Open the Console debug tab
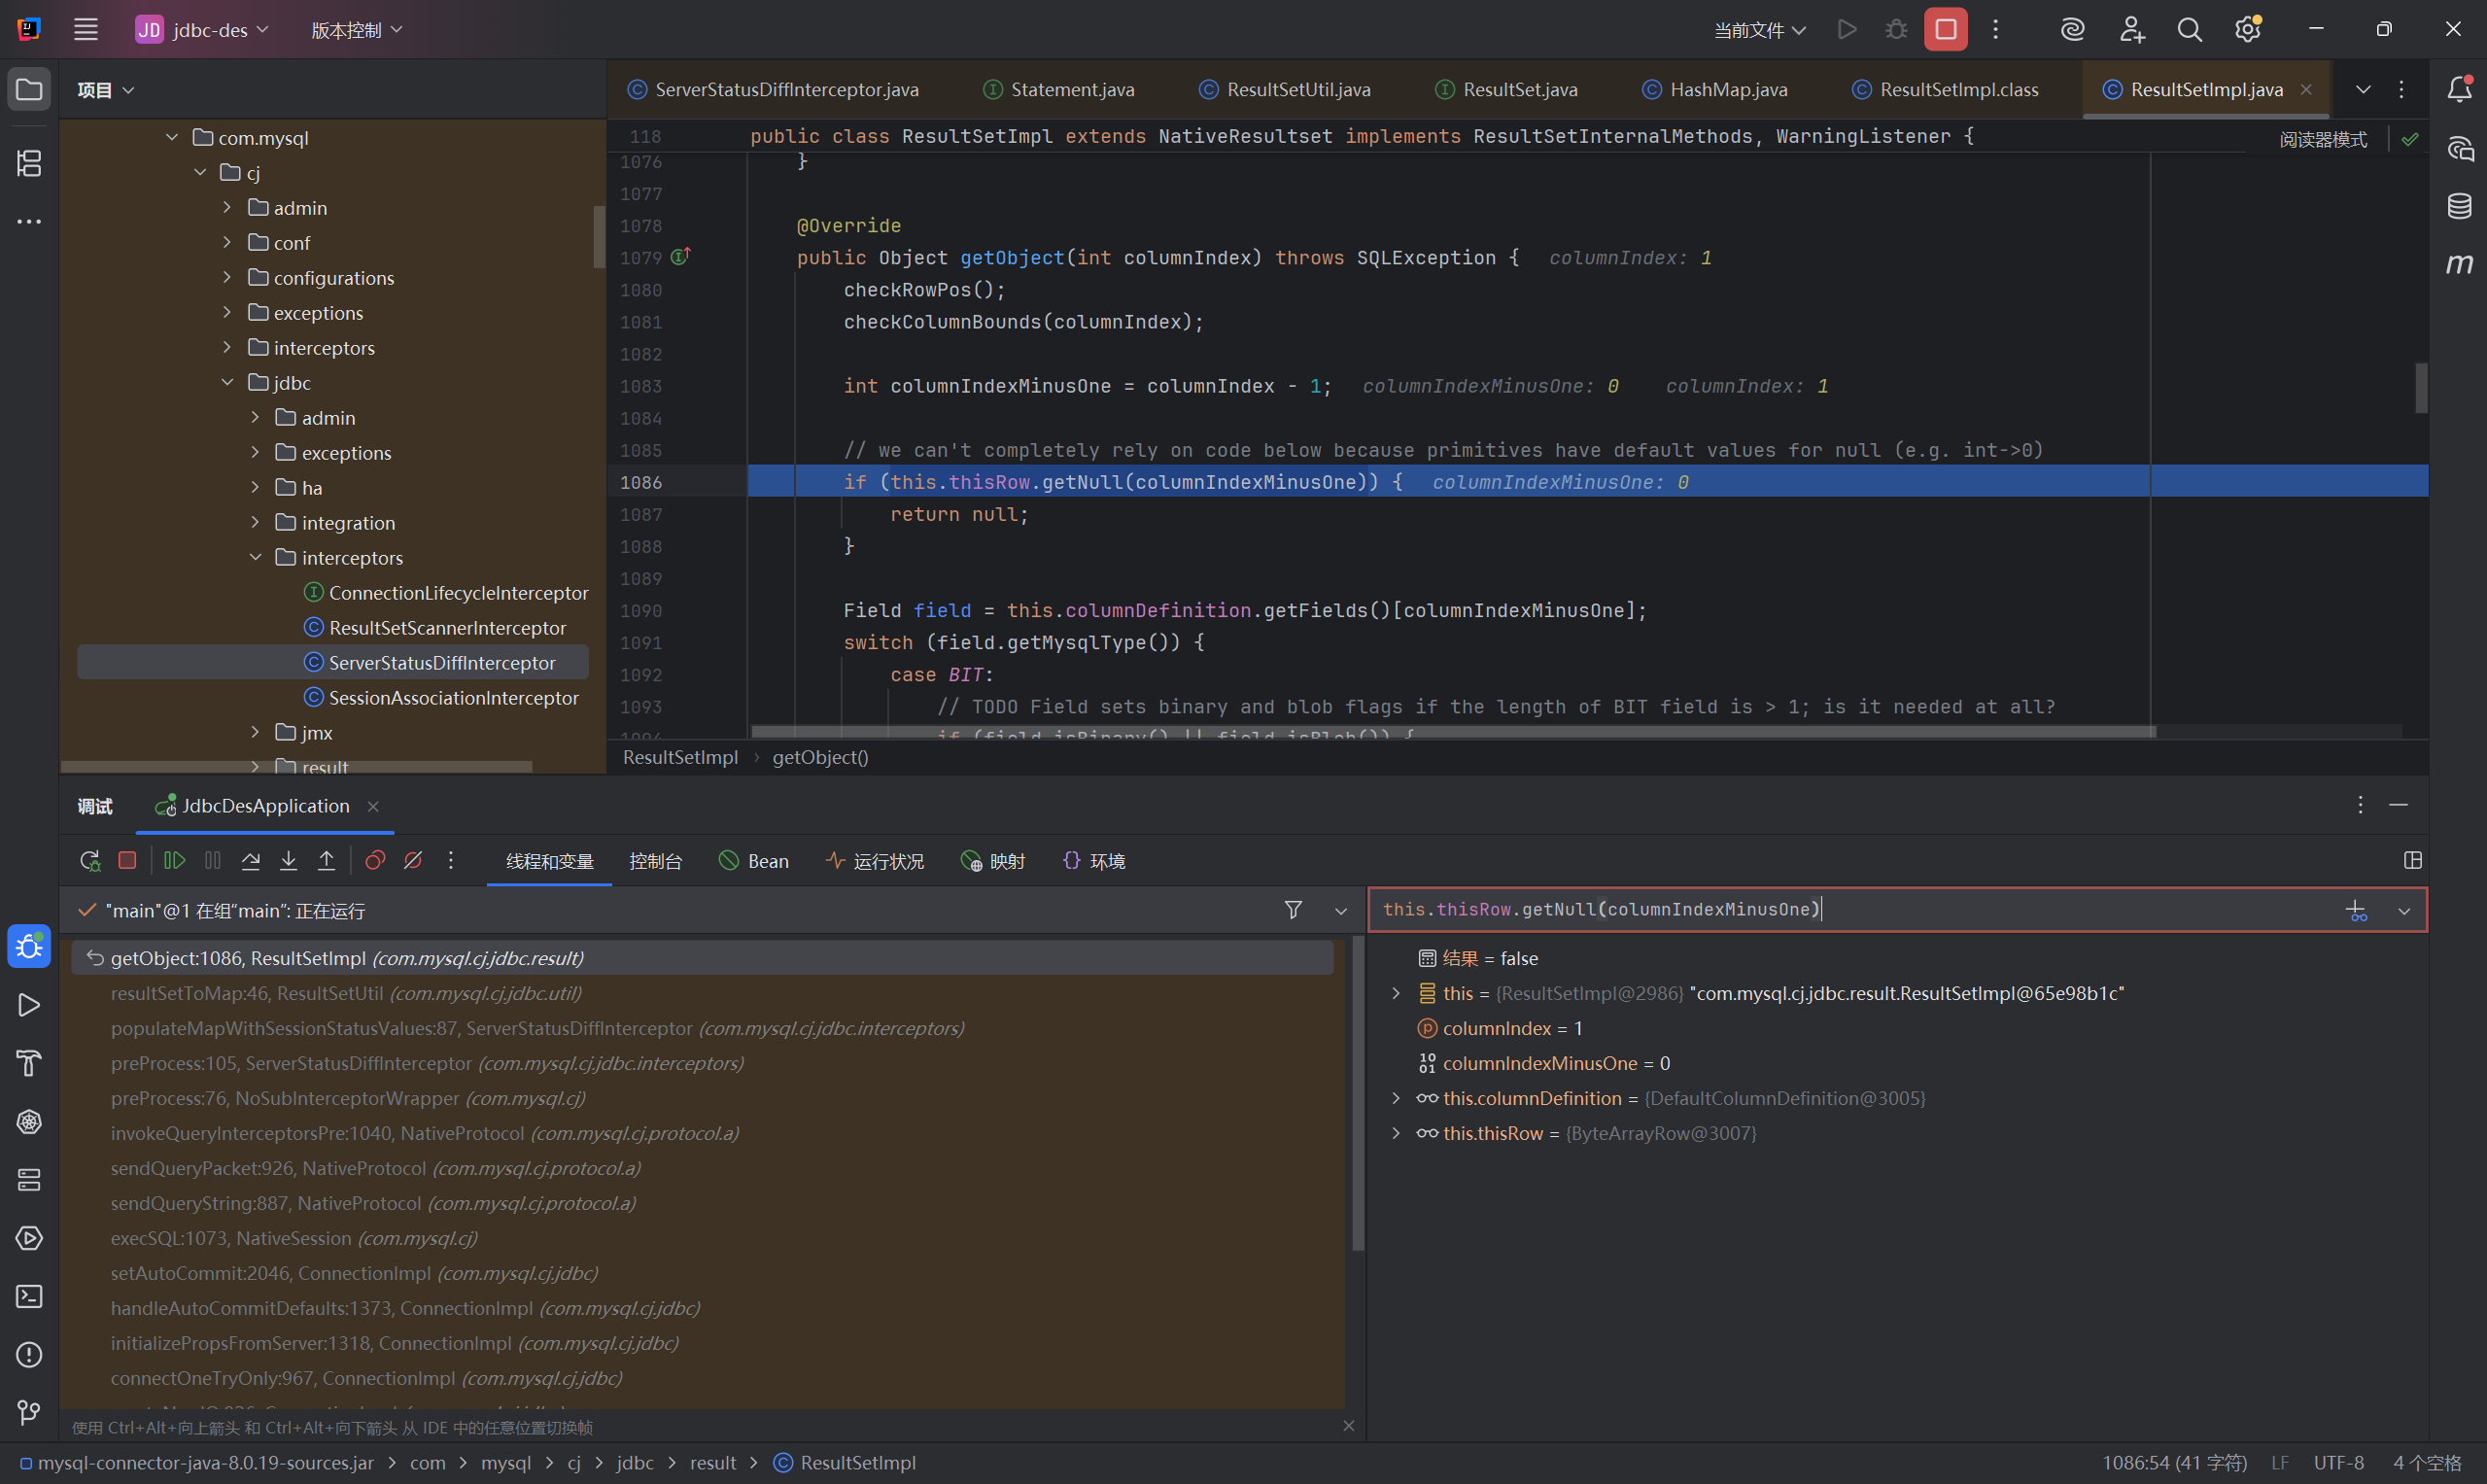2487x1484 pixels. [x=655, y=861]
